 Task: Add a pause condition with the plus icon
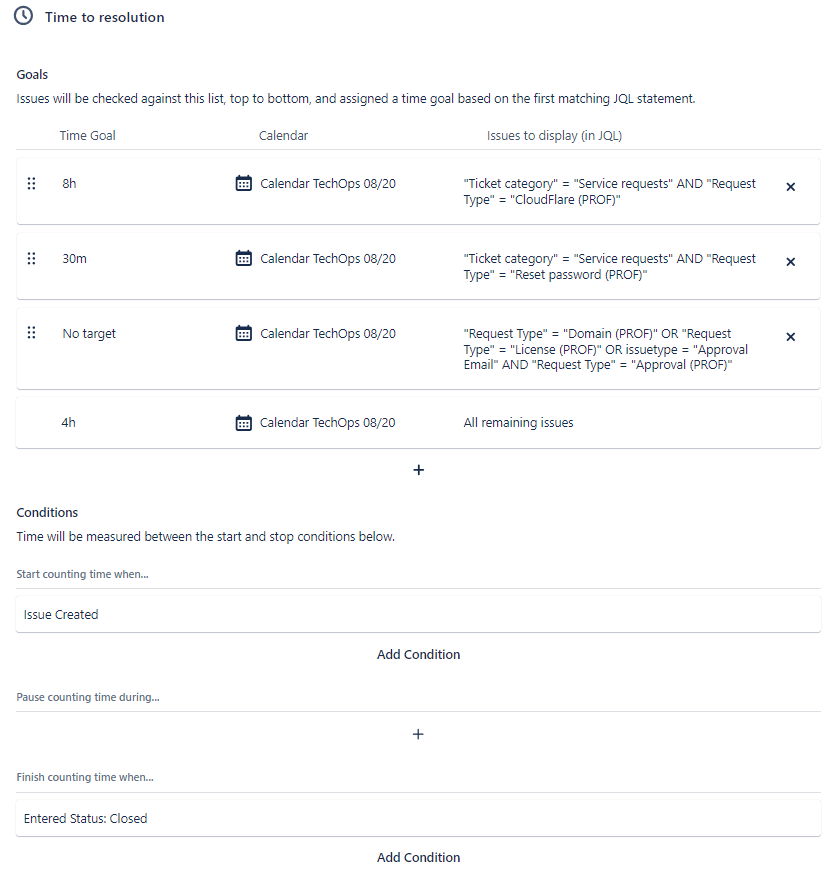[x=418, y=734]
